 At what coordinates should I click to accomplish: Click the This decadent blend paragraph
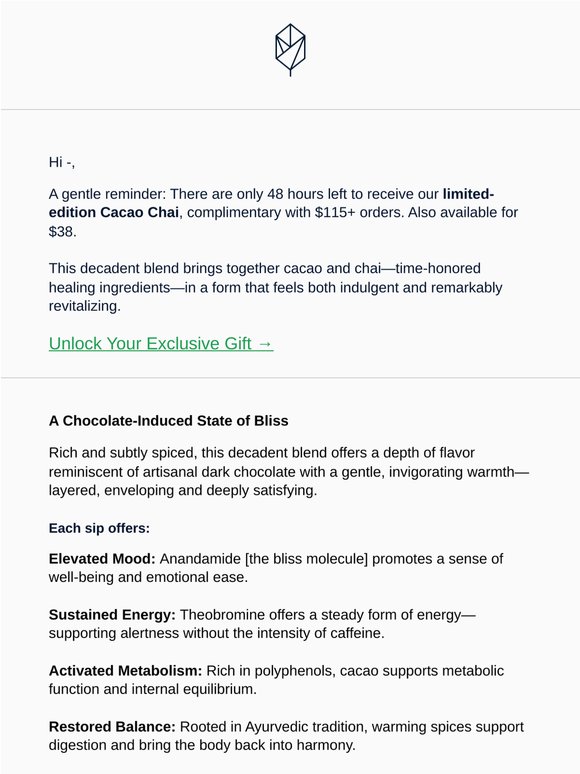(x=275, y=287)
